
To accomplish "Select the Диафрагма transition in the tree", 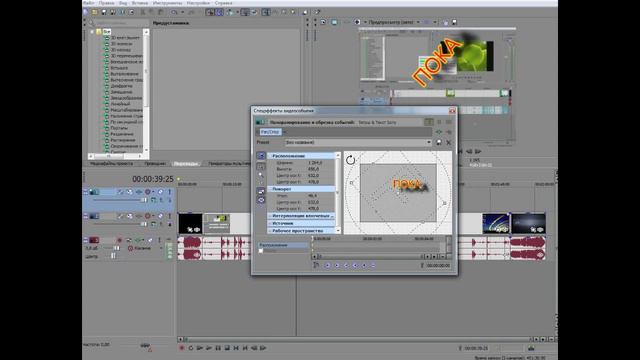I will coord(121,86).
